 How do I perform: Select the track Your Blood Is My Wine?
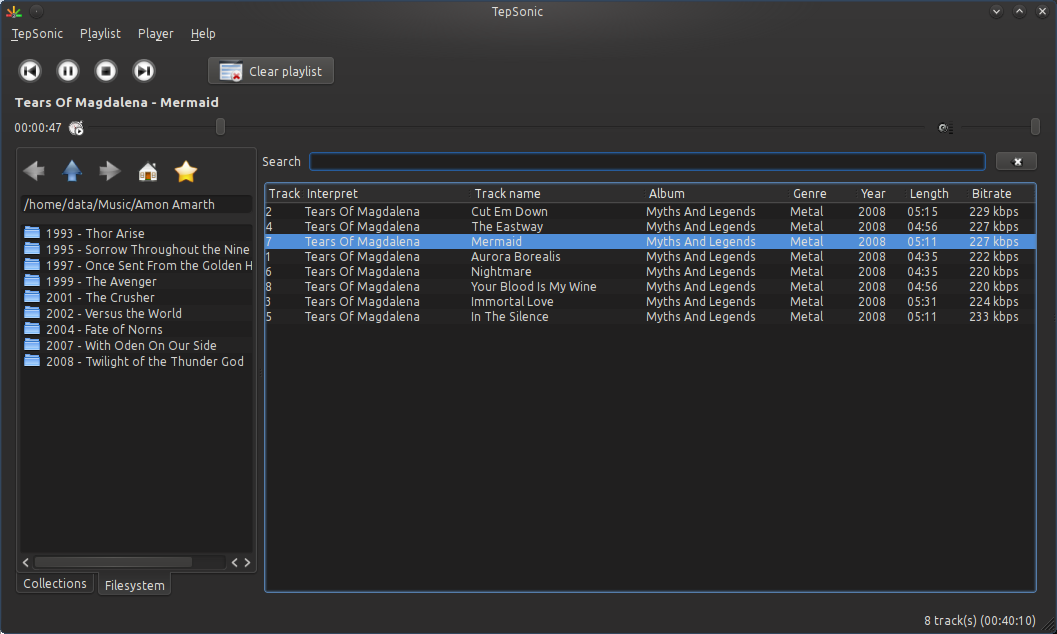point(651,286)
